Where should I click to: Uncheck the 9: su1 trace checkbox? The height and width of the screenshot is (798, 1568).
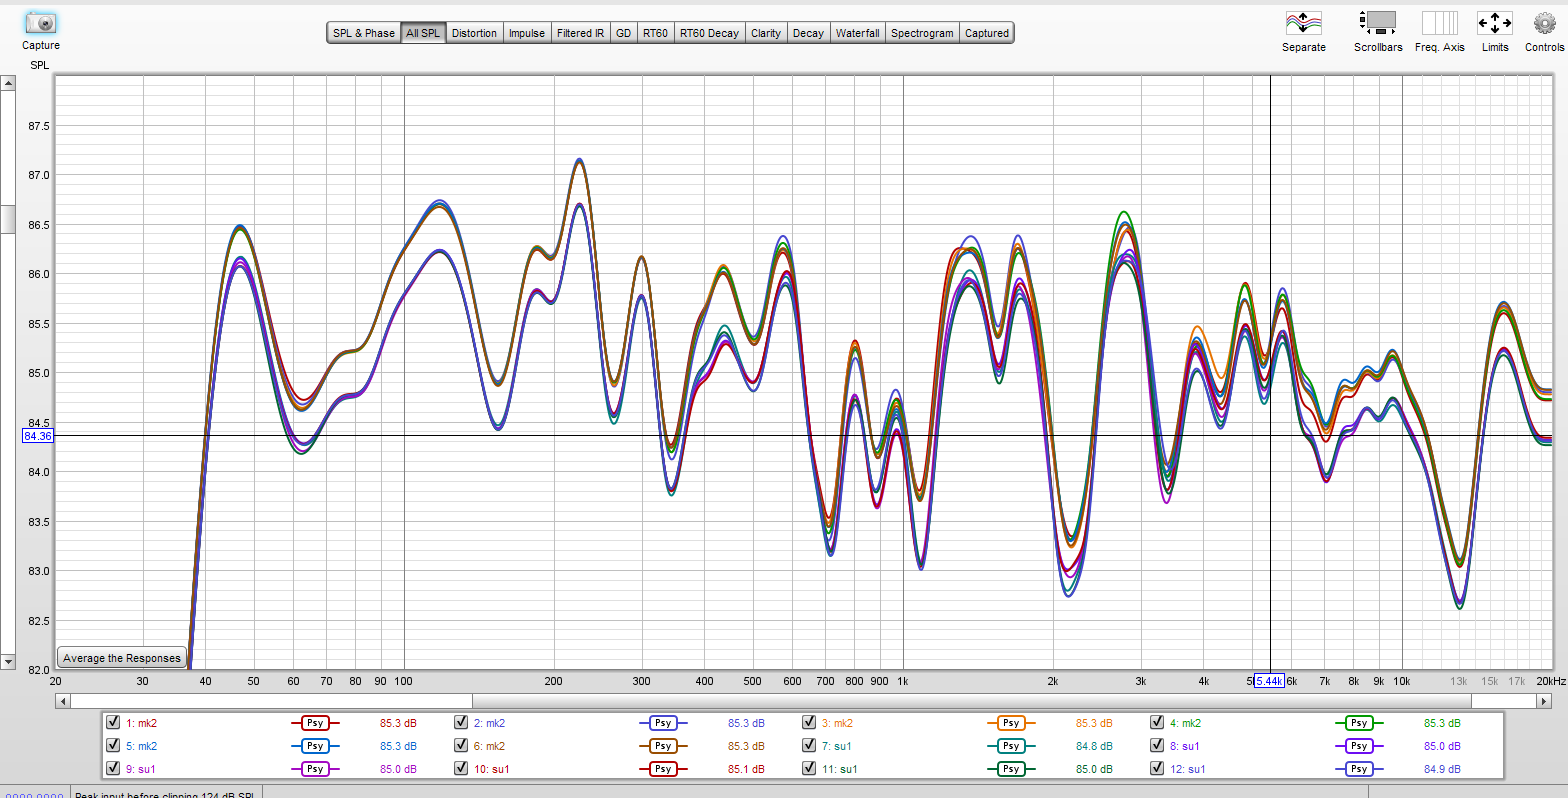113,769
